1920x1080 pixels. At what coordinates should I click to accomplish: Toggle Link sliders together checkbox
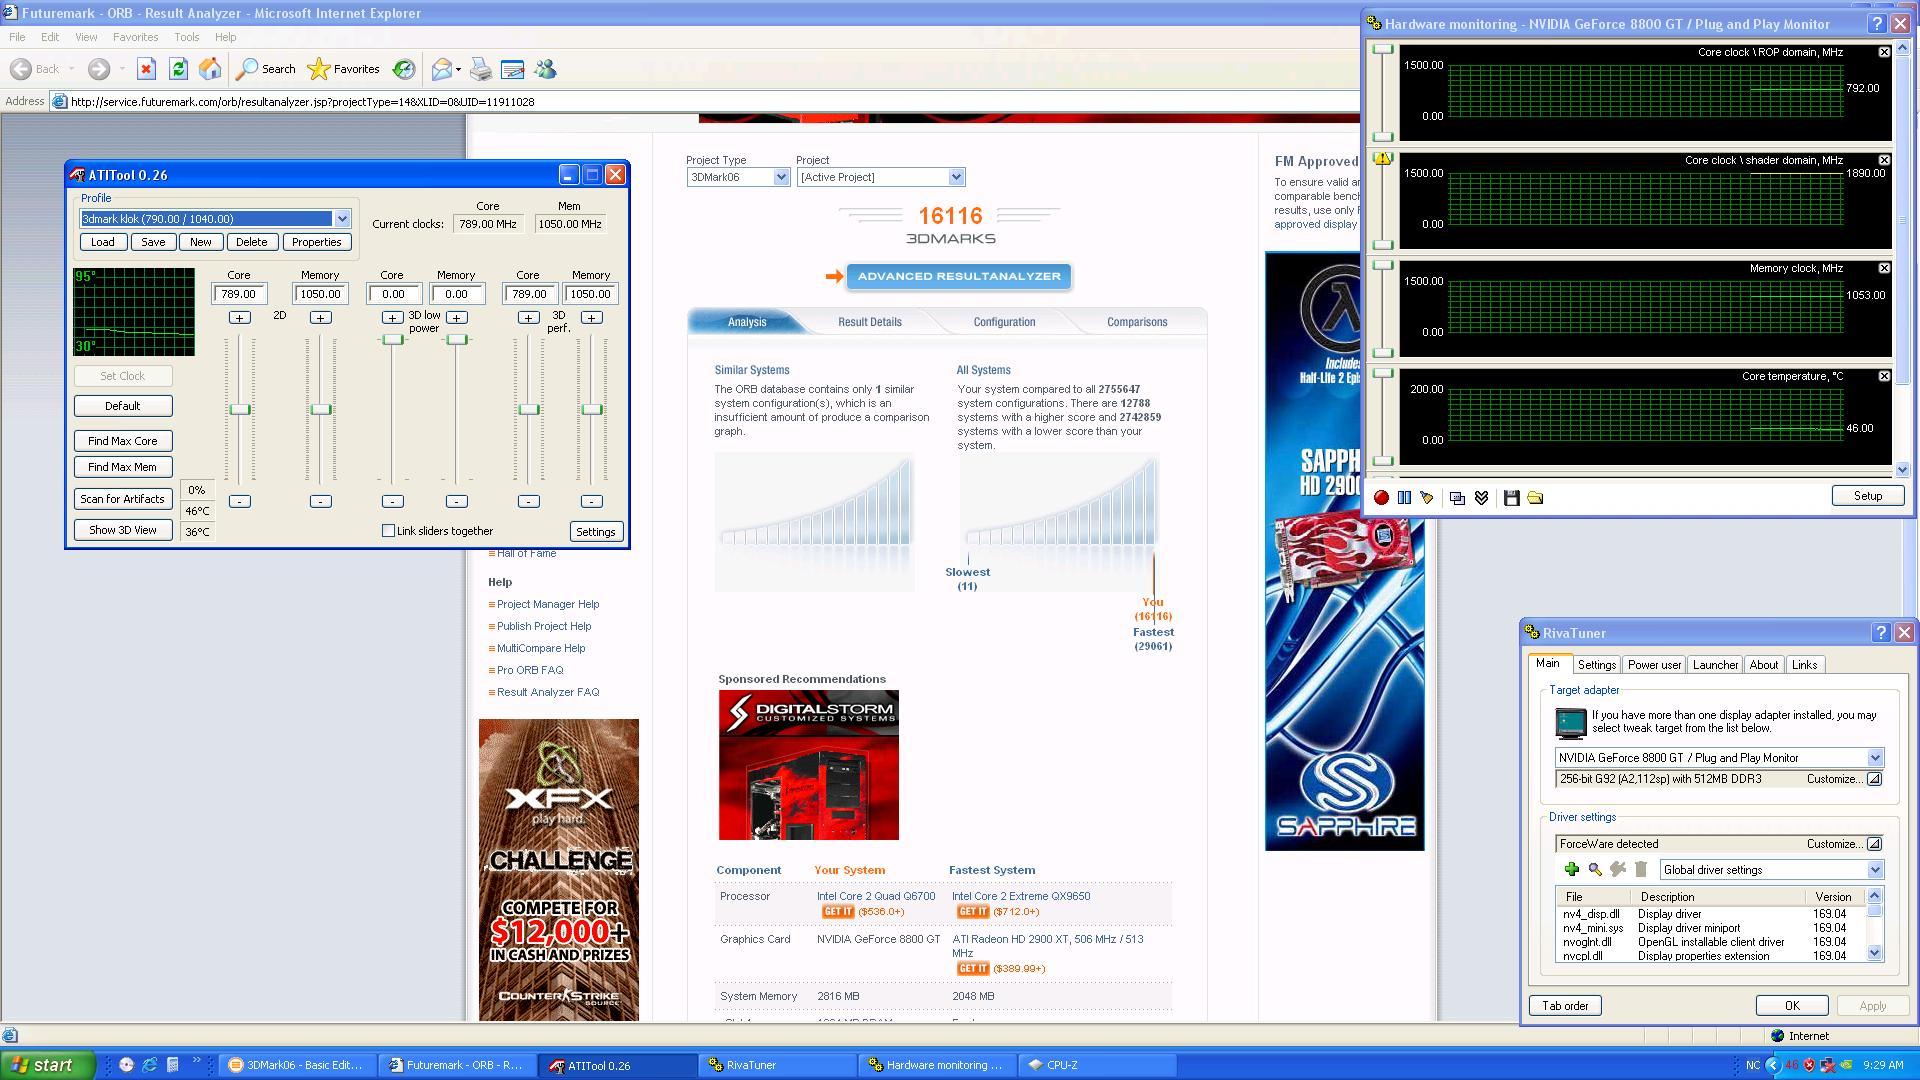click(388, 531)
